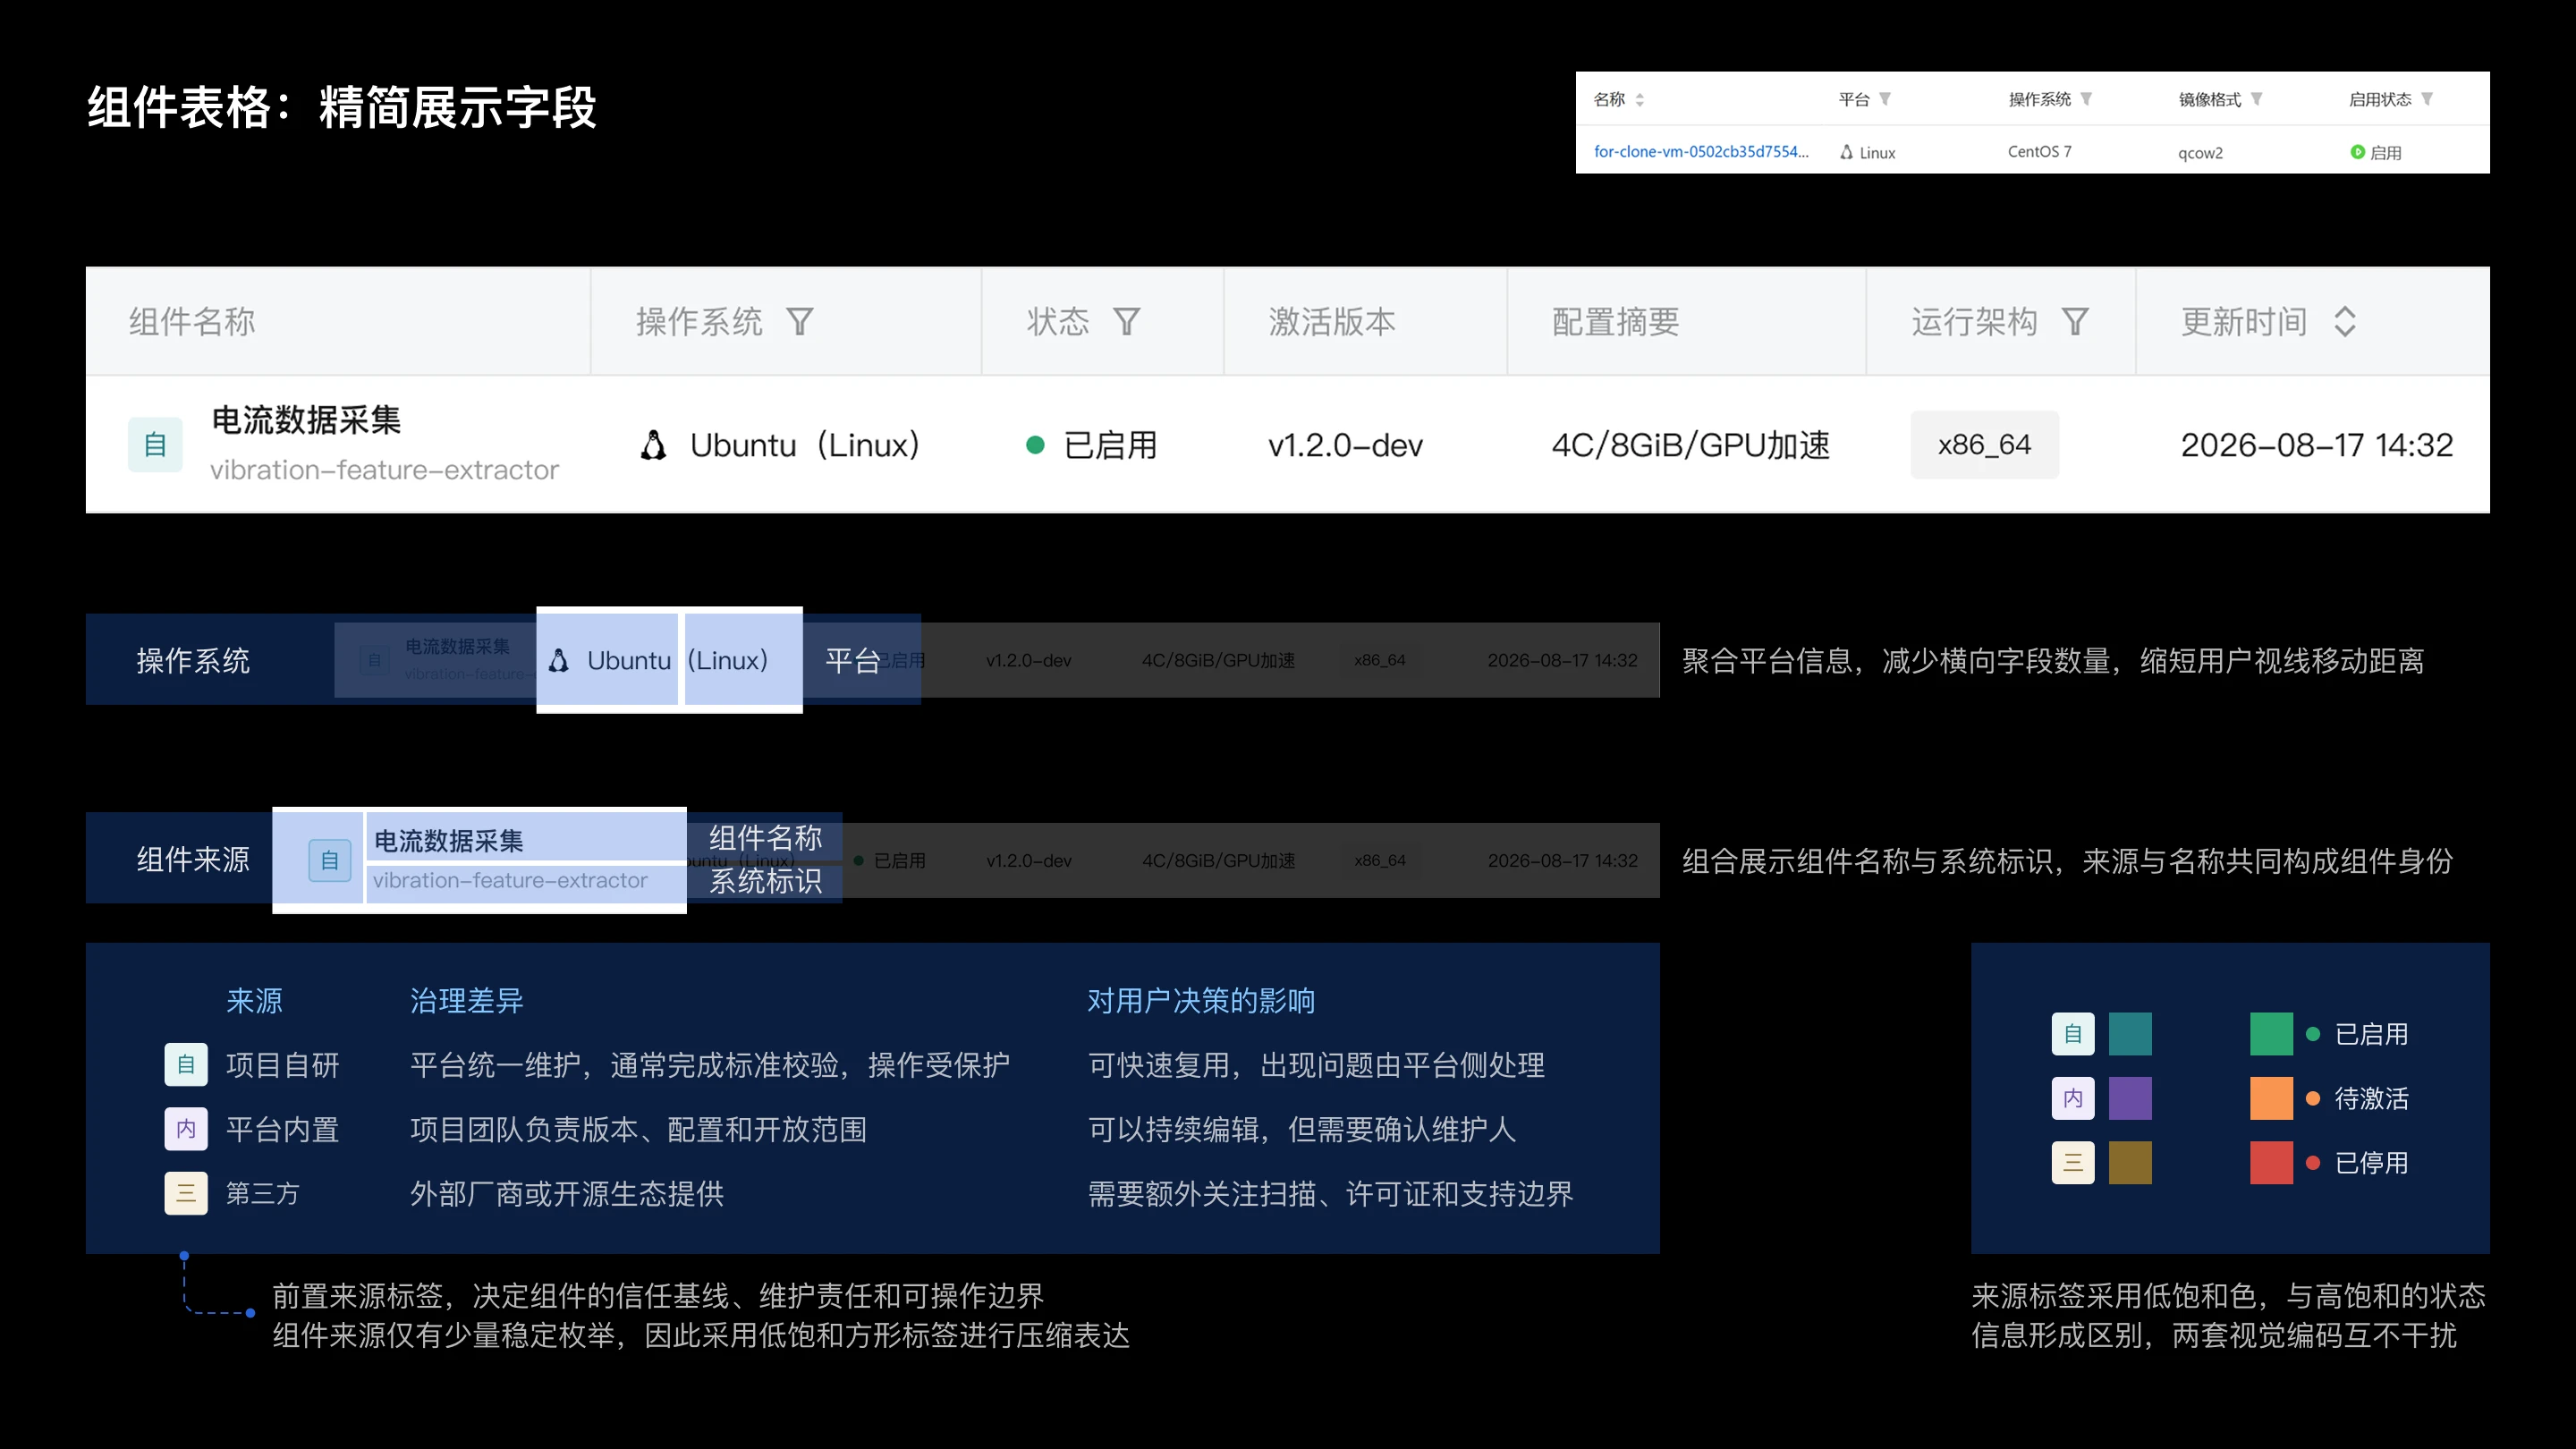This screenshot has height=1449, width=2576.
Task: Click the green status dot beside 已启用 in the table row
Action: pyautogui.click(x=1035, y=445)
